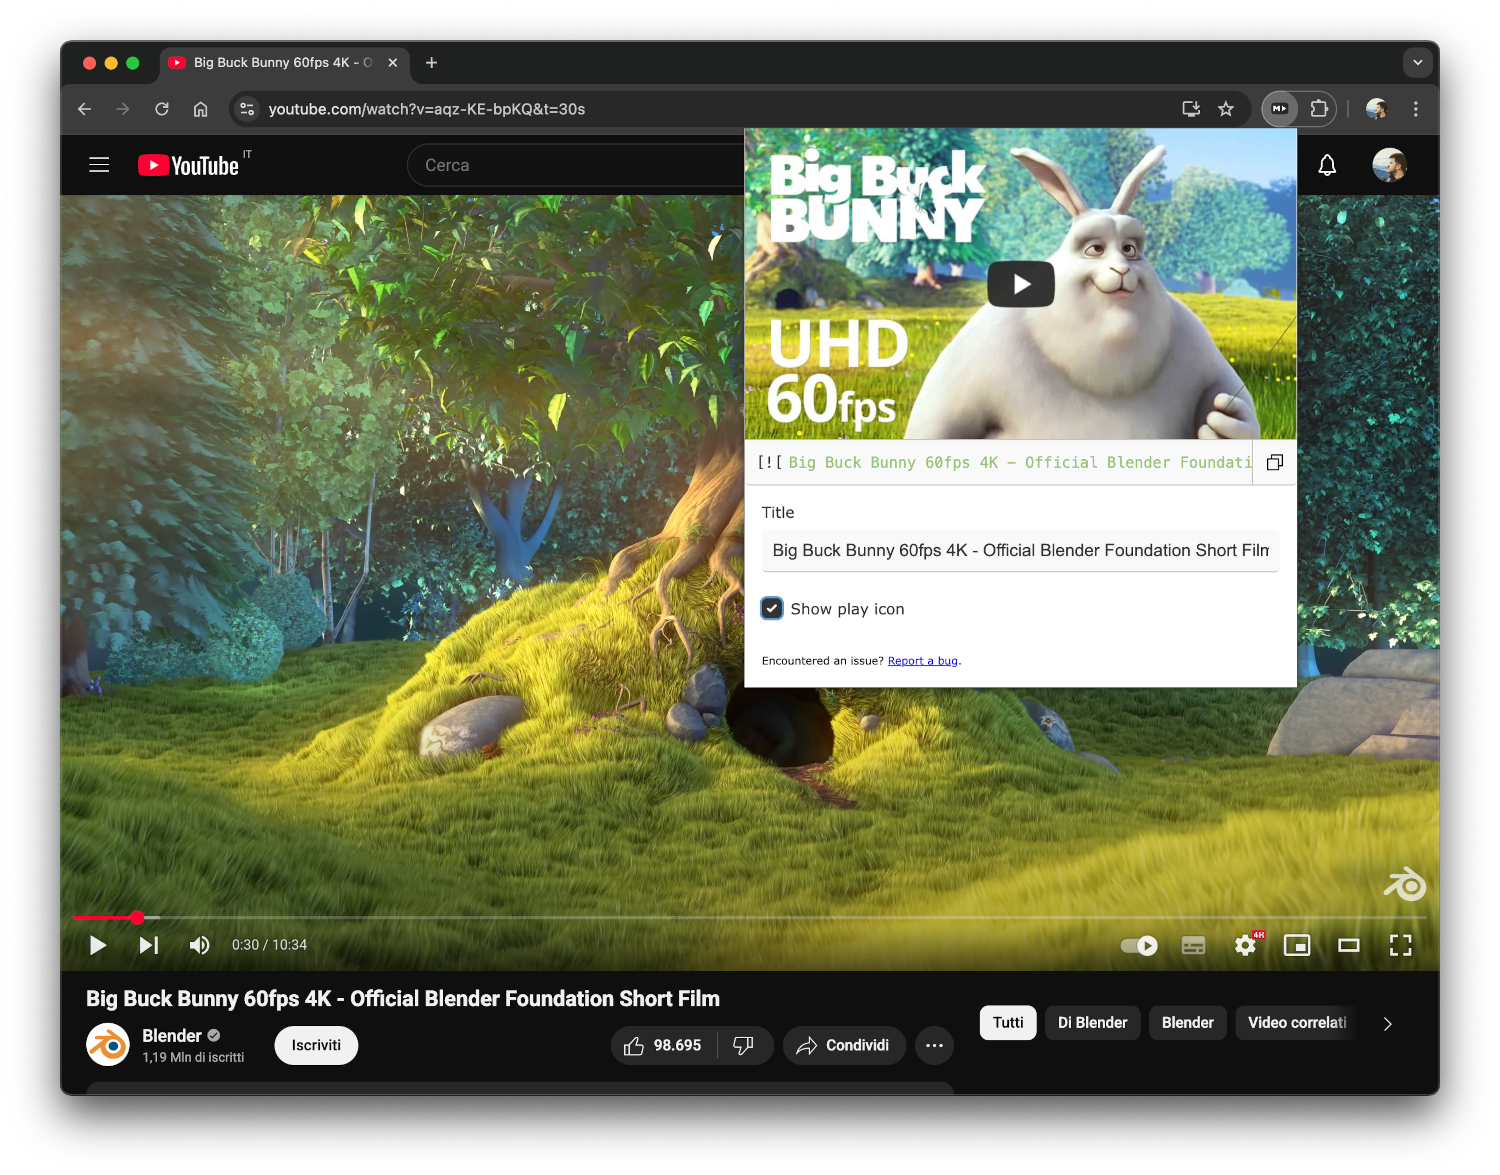Click the copy markdown icon in popup
This screenshot has height=1175, width=1500.
click(x=1274, y=462)
